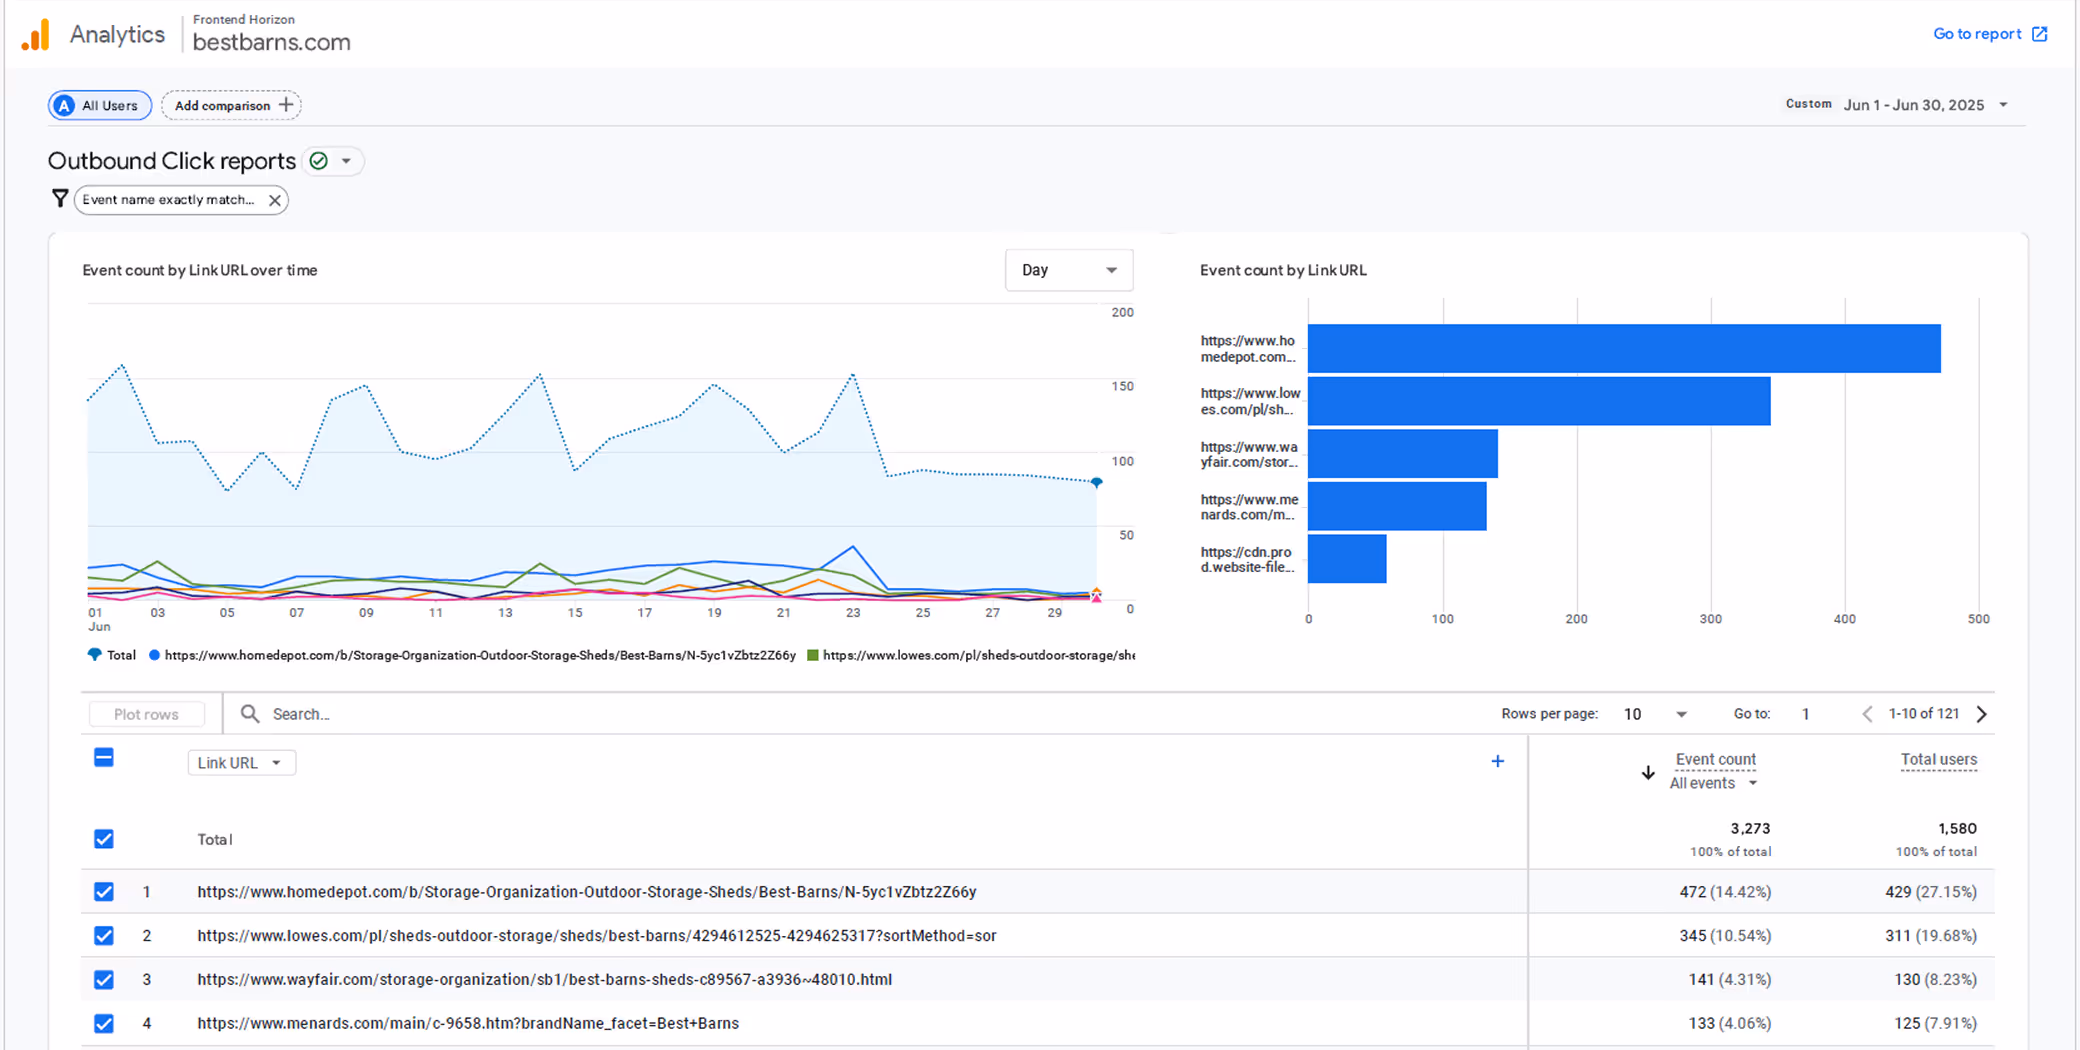Click the wayfair.com Link URL row text

(x=545, y=980)
